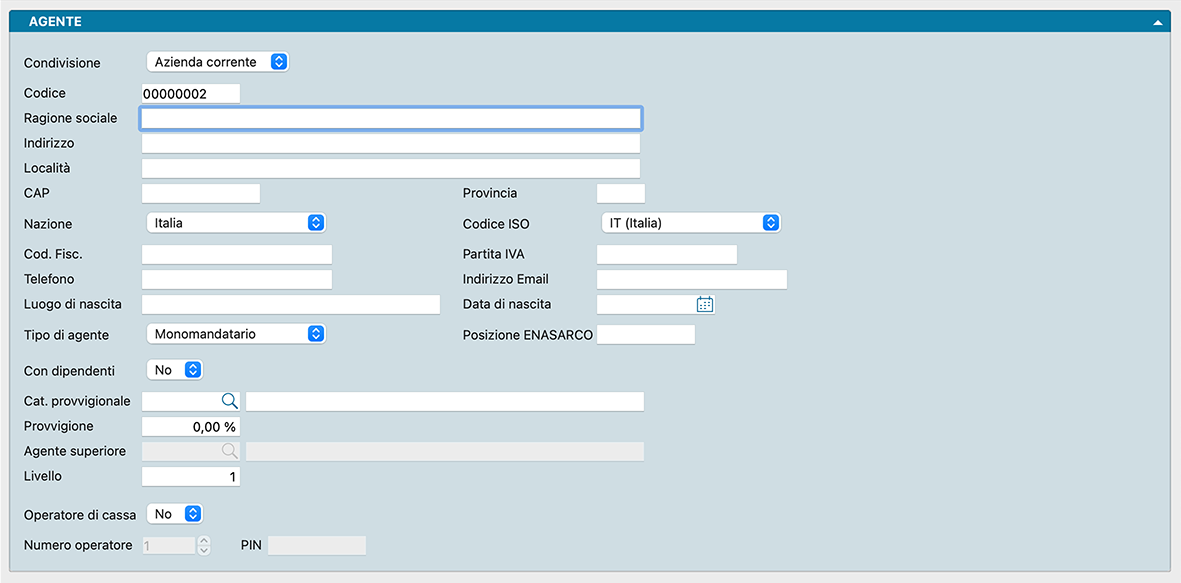Click the Posizione ENASARCO field

point(645,335)
